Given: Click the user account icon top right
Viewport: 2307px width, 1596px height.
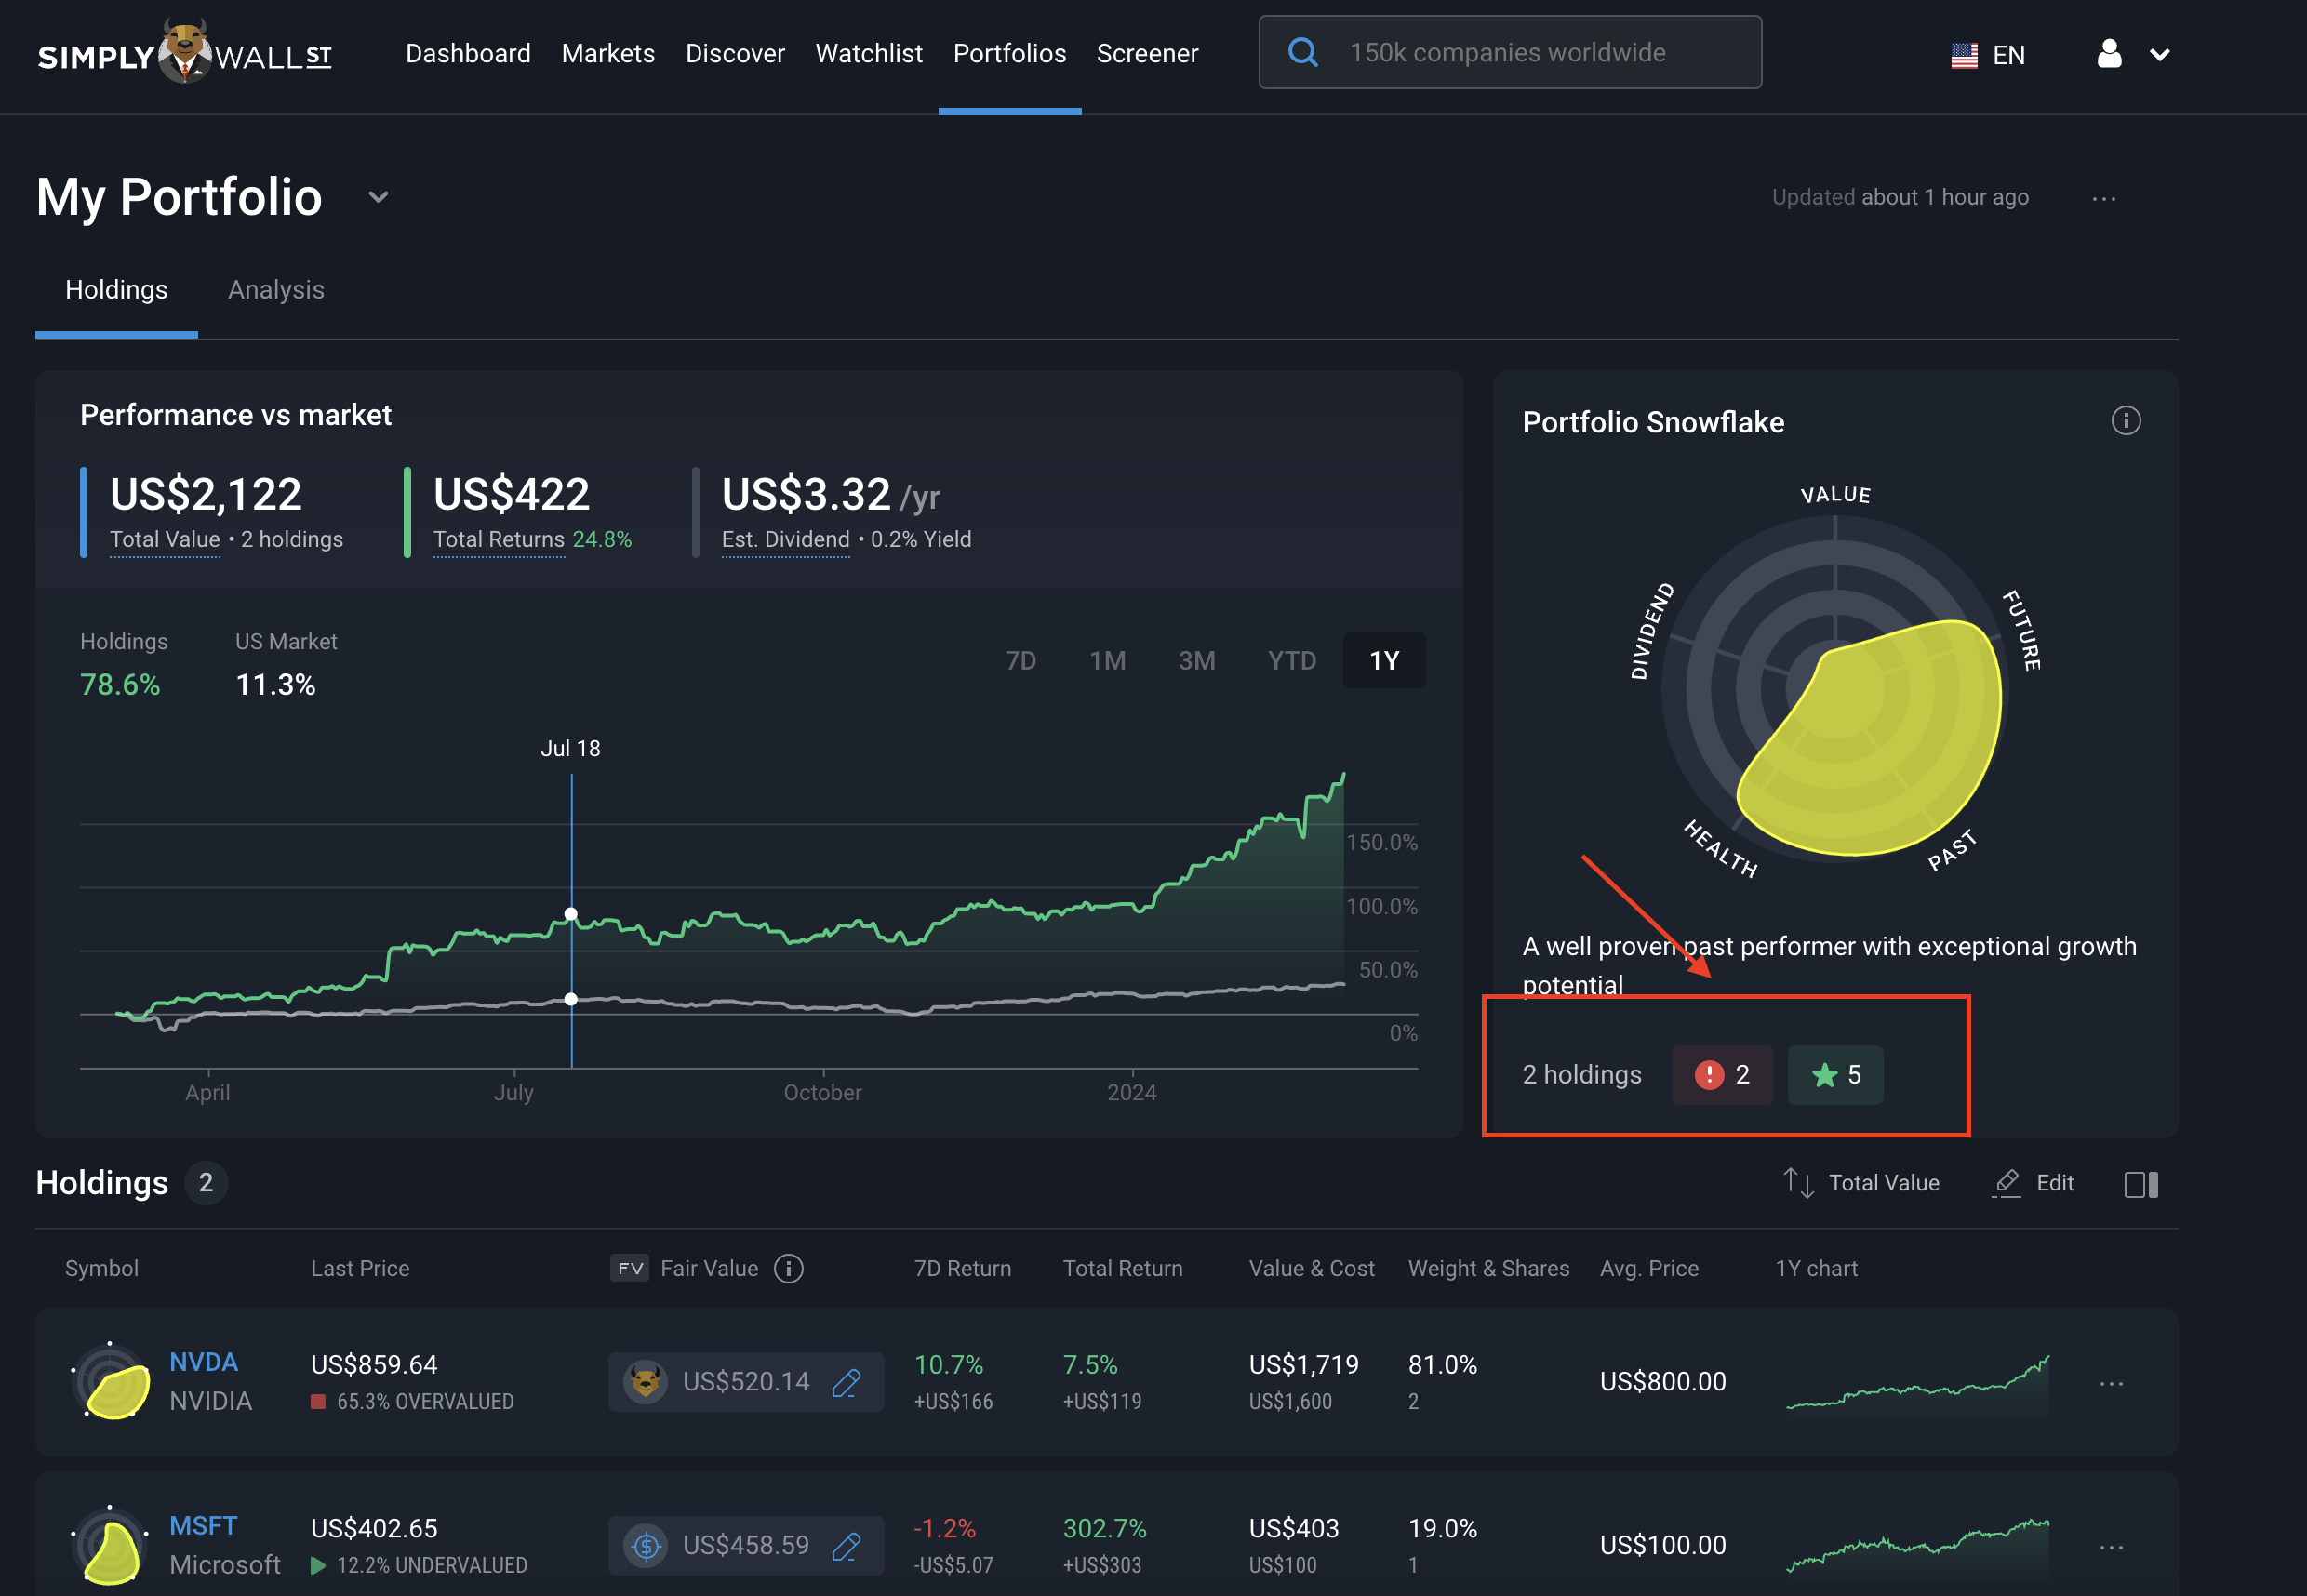Looking at the screenshot, I should (x=2110, y=54).
